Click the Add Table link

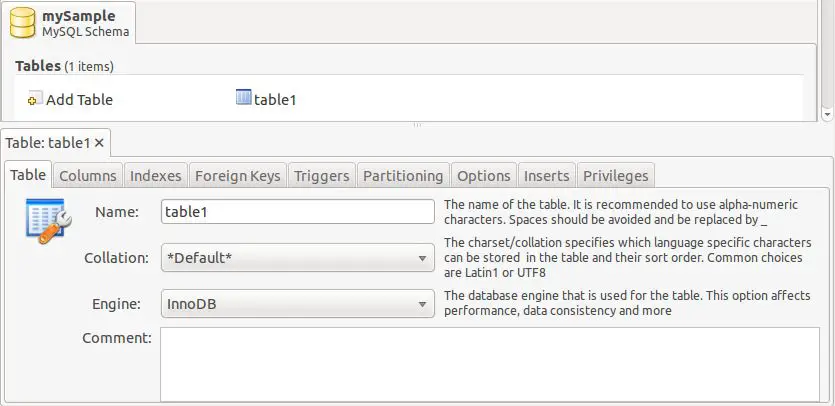tap(79, 100)
